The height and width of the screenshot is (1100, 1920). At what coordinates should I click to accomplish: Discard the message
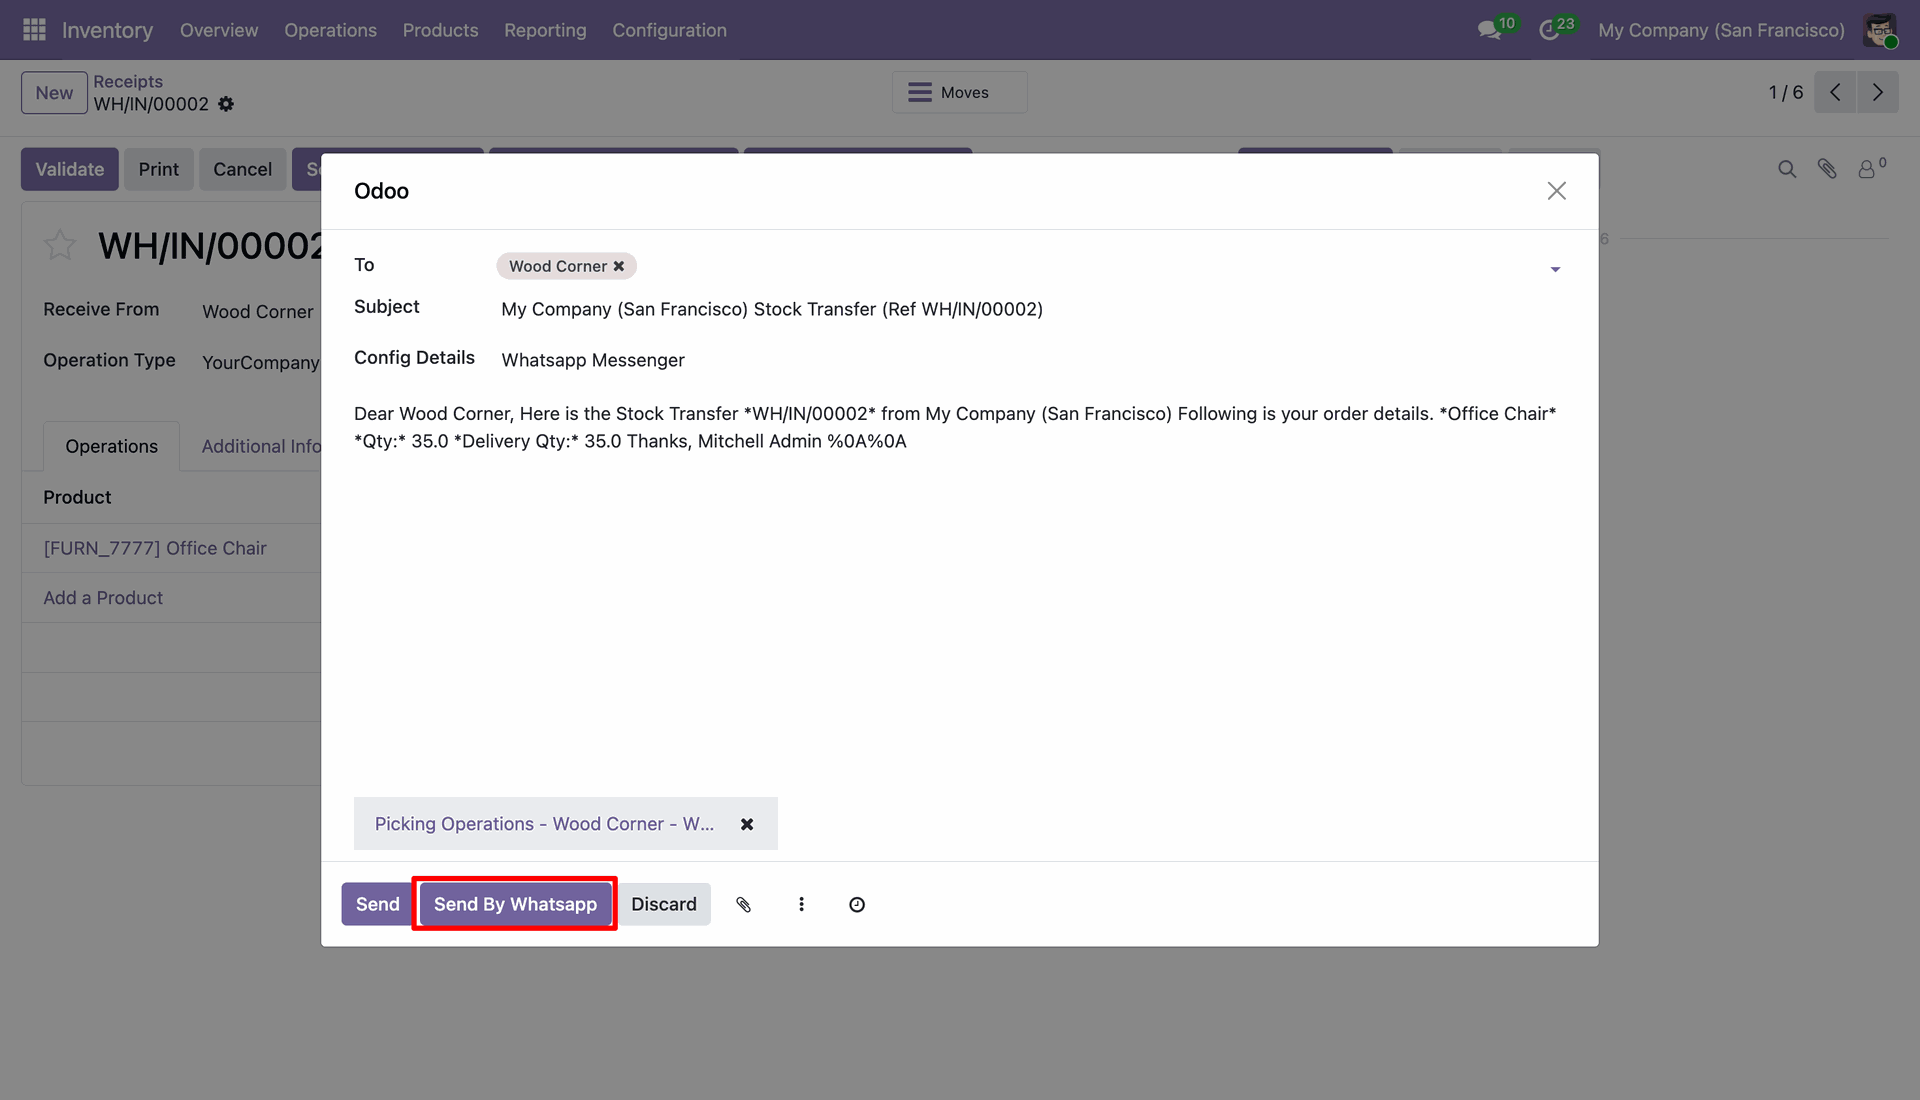[664, 904]
